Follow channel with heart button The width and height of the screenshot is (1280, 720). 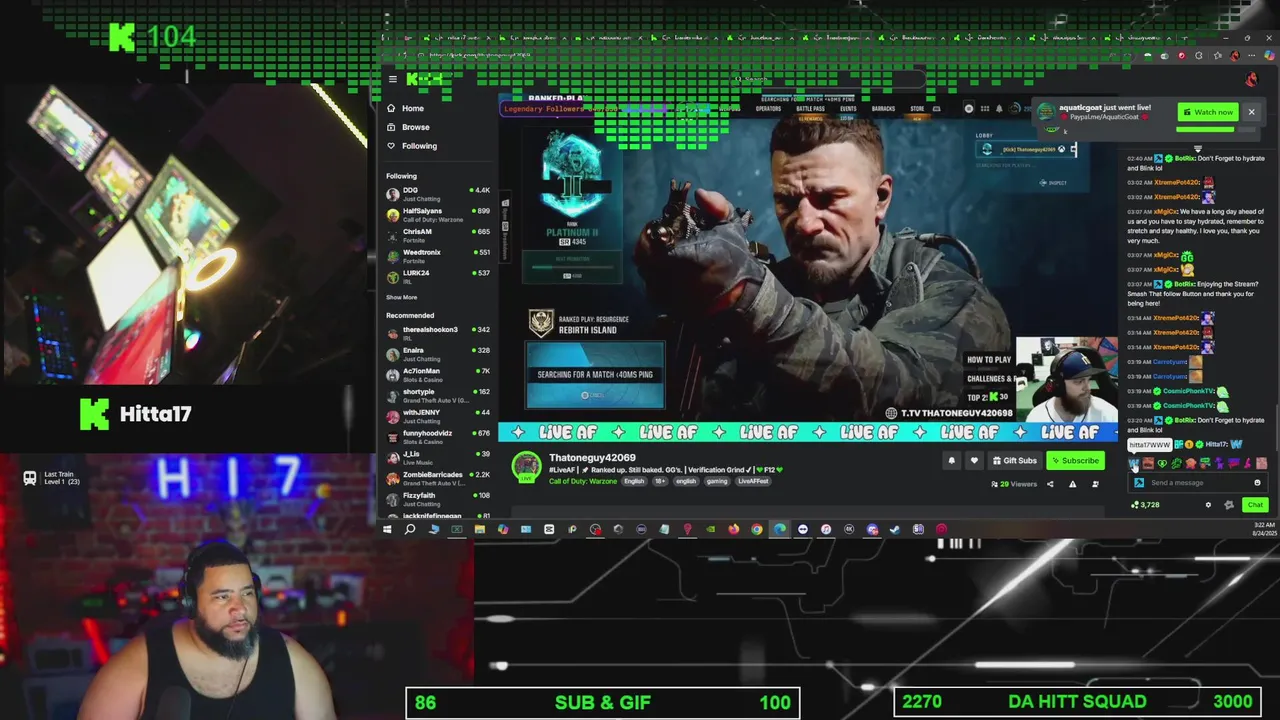point(973,461)
